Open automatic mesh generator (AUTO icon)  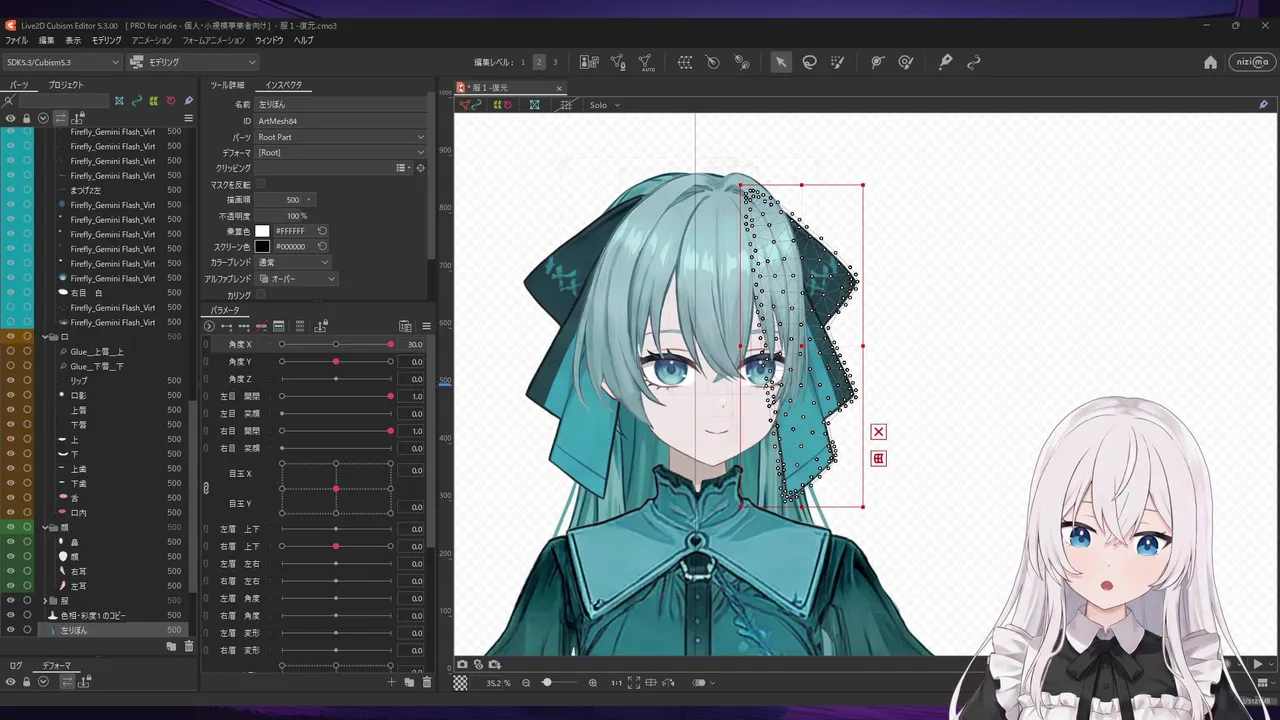tap(646, 62)
